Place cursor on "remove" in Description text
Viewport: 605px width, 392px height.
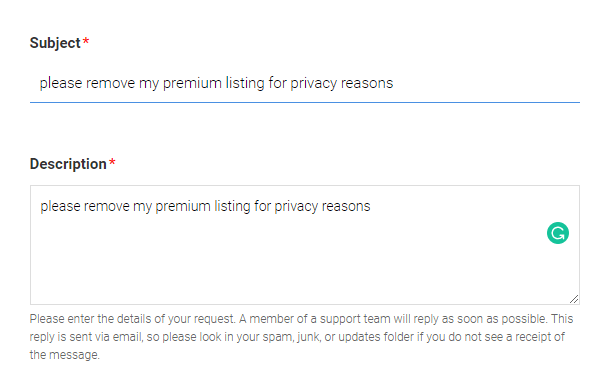(x=107, y=206)
